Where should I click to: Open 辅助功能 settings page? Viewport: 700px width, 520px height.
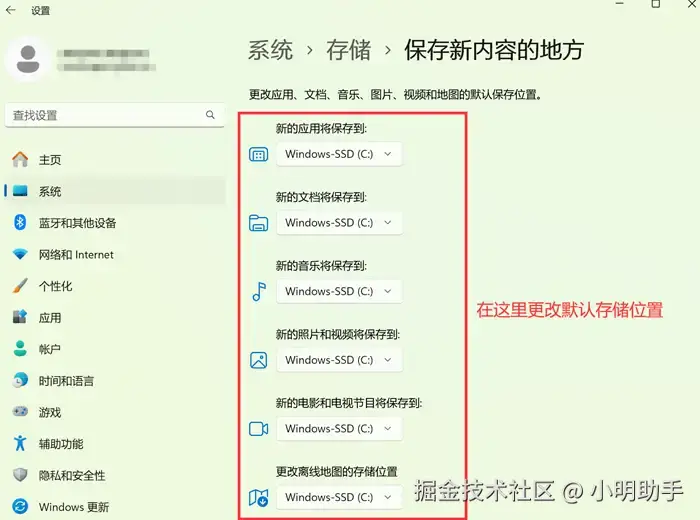click(x=115, y=444)
